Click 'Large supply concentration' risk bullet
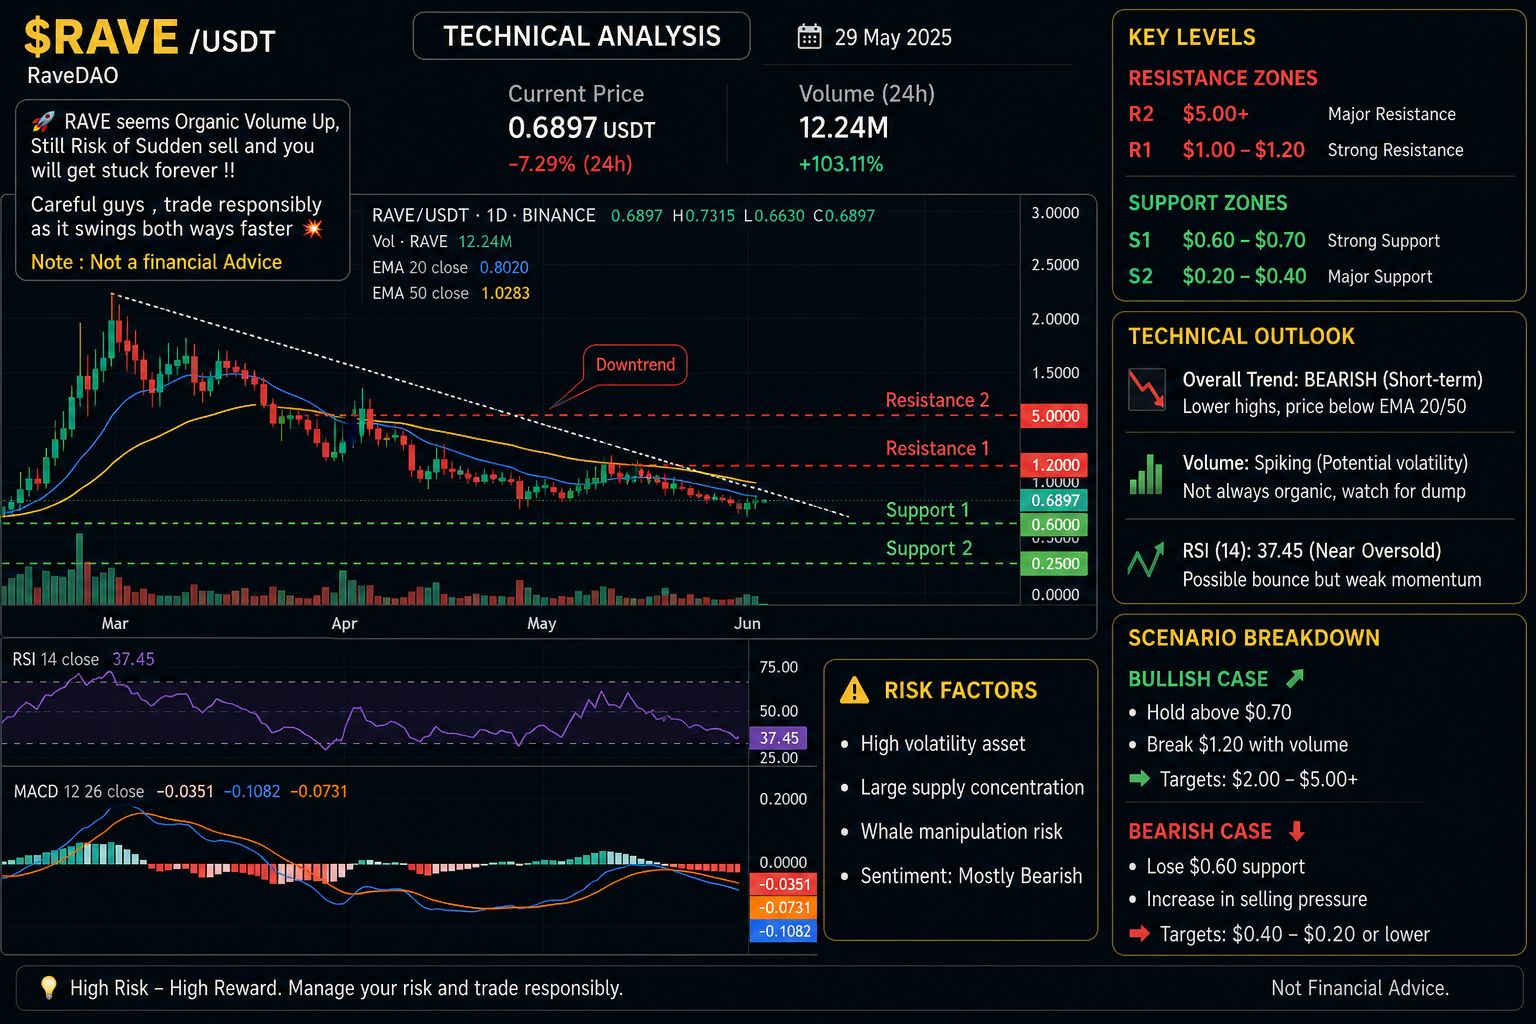The height and width of the screenshot is (1024, 1536). [972, 788]
